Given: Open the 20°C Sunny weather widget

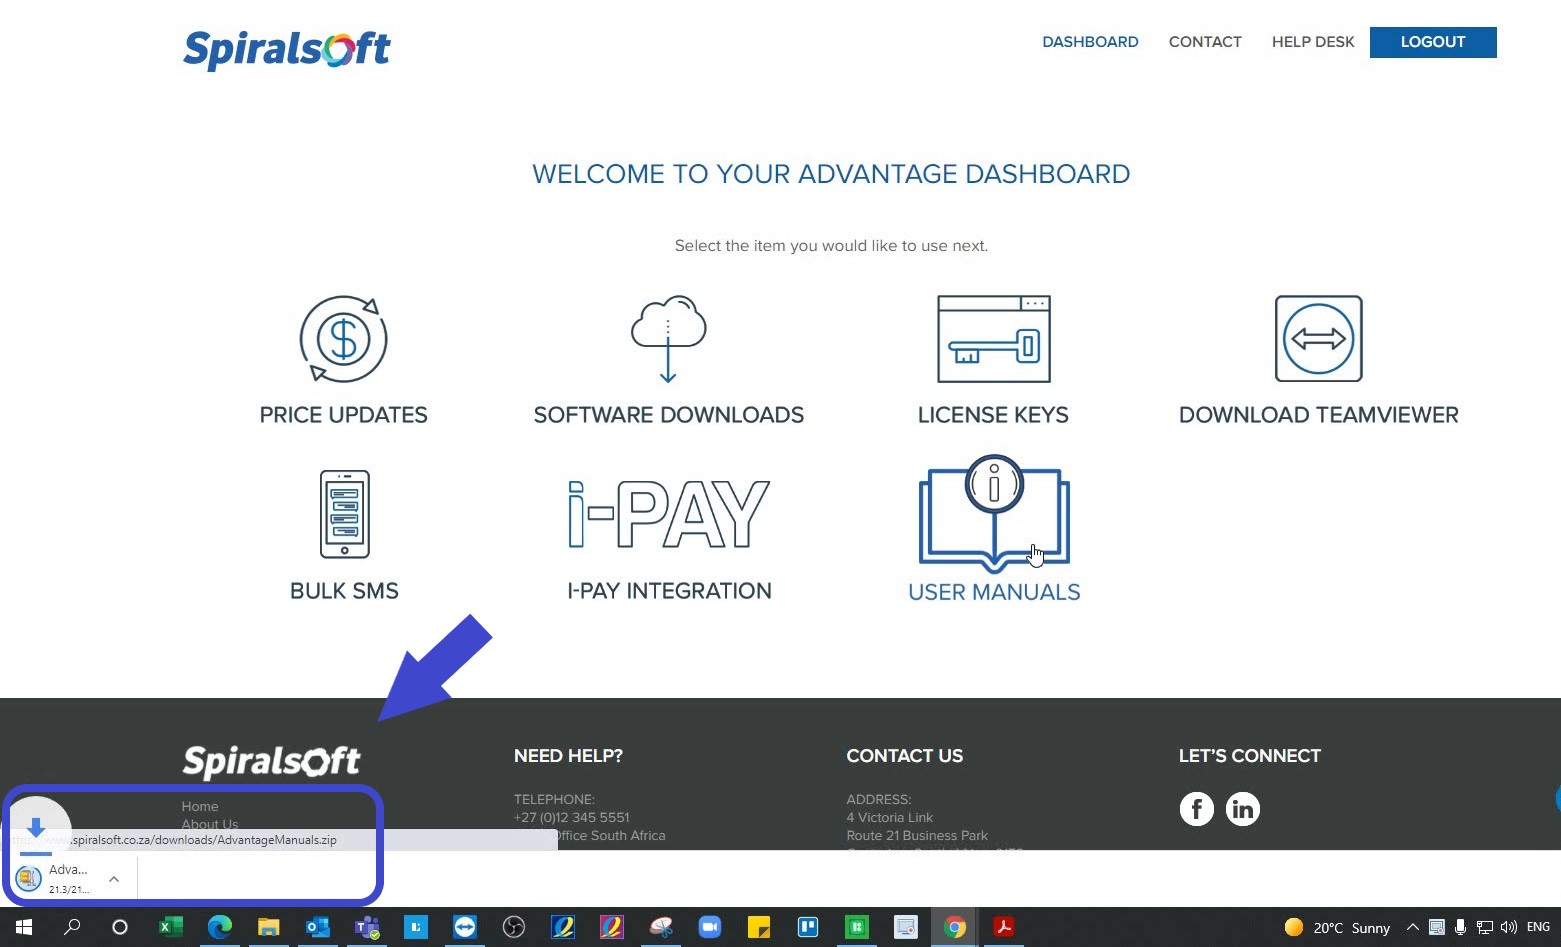Looking at the screenshot, I should 1338,927.
